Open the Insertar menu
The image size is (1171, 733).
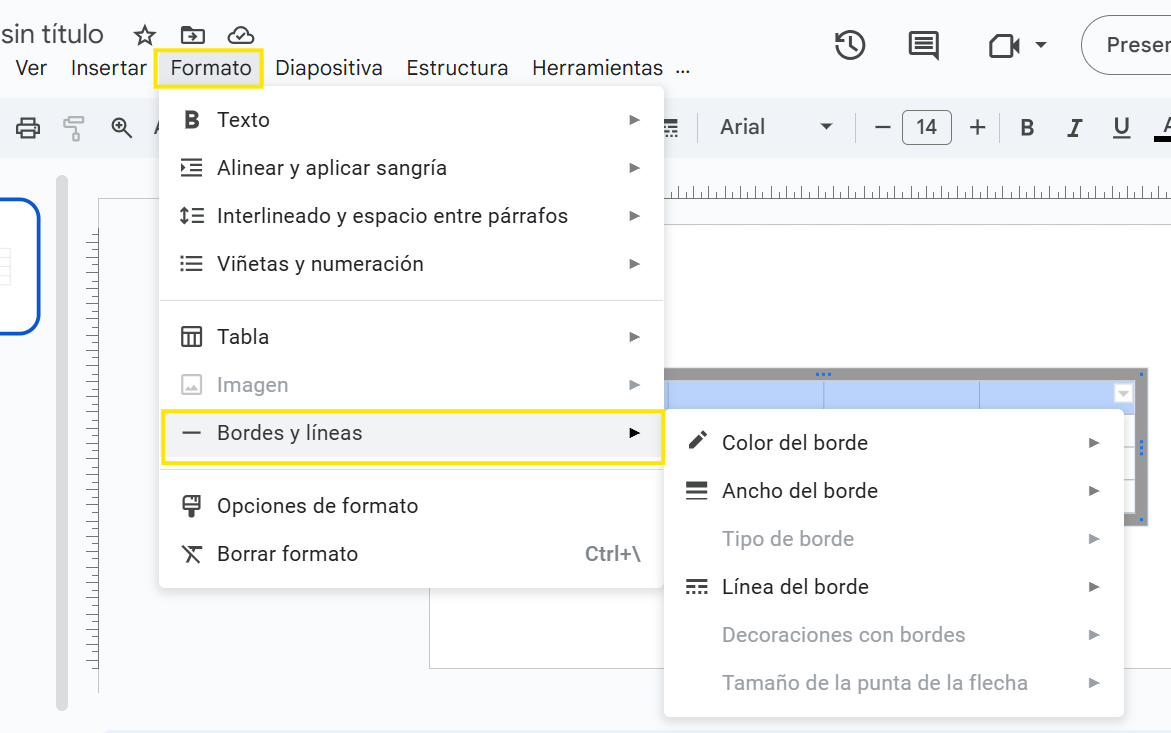click(109, 68)
